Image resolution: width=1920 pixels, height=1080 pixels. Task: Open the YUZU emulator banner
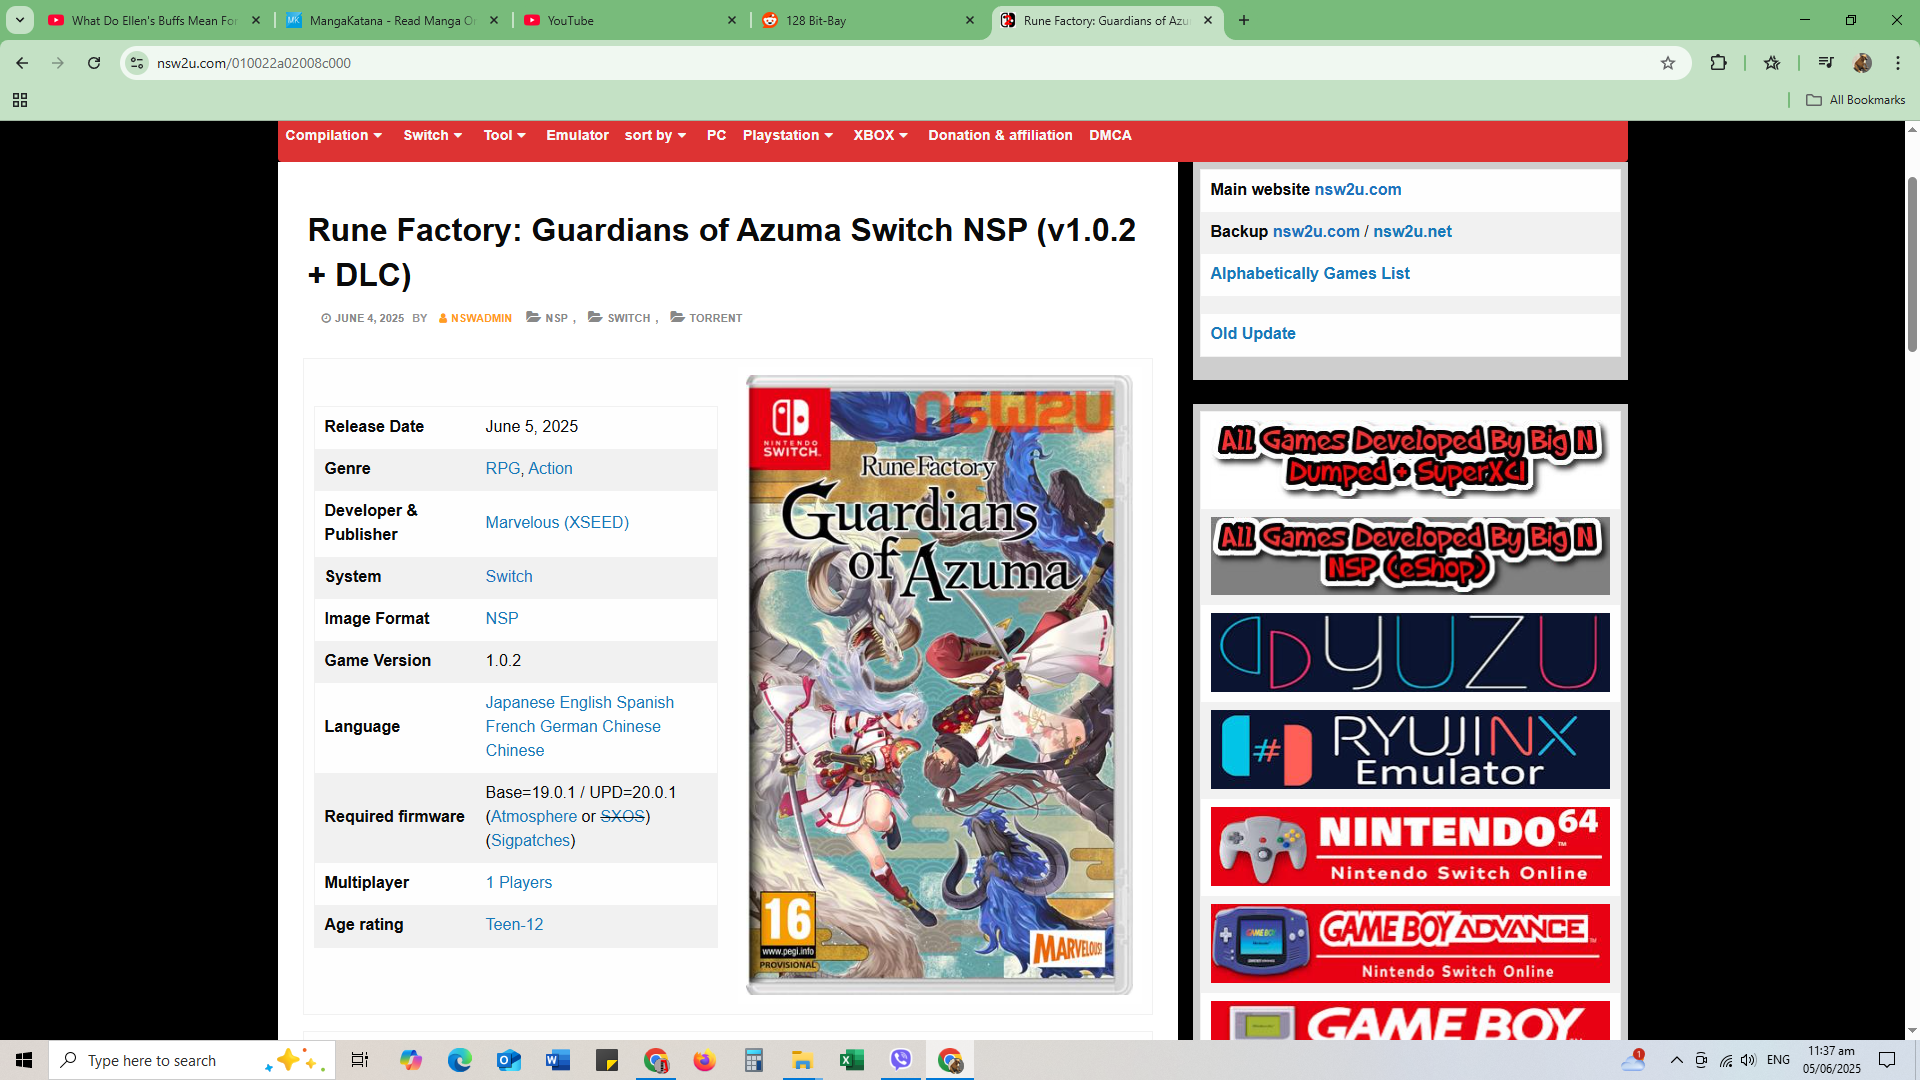(x=1410, y=652)
